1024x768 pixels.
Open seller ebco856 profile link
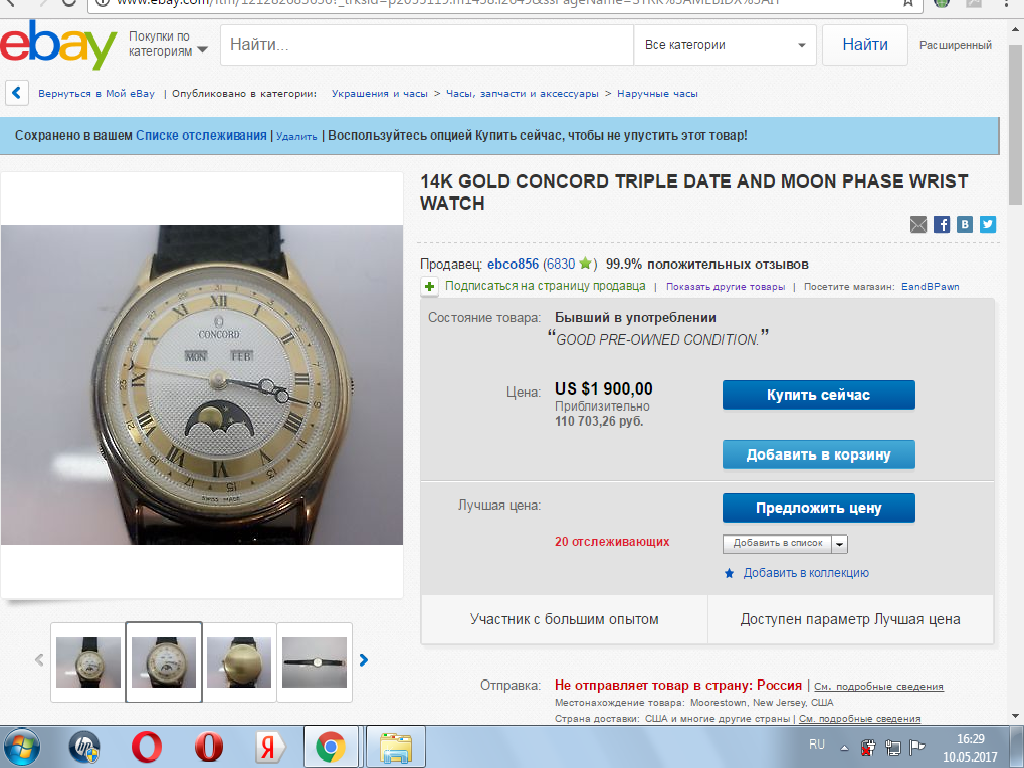(x=513, y=264)
